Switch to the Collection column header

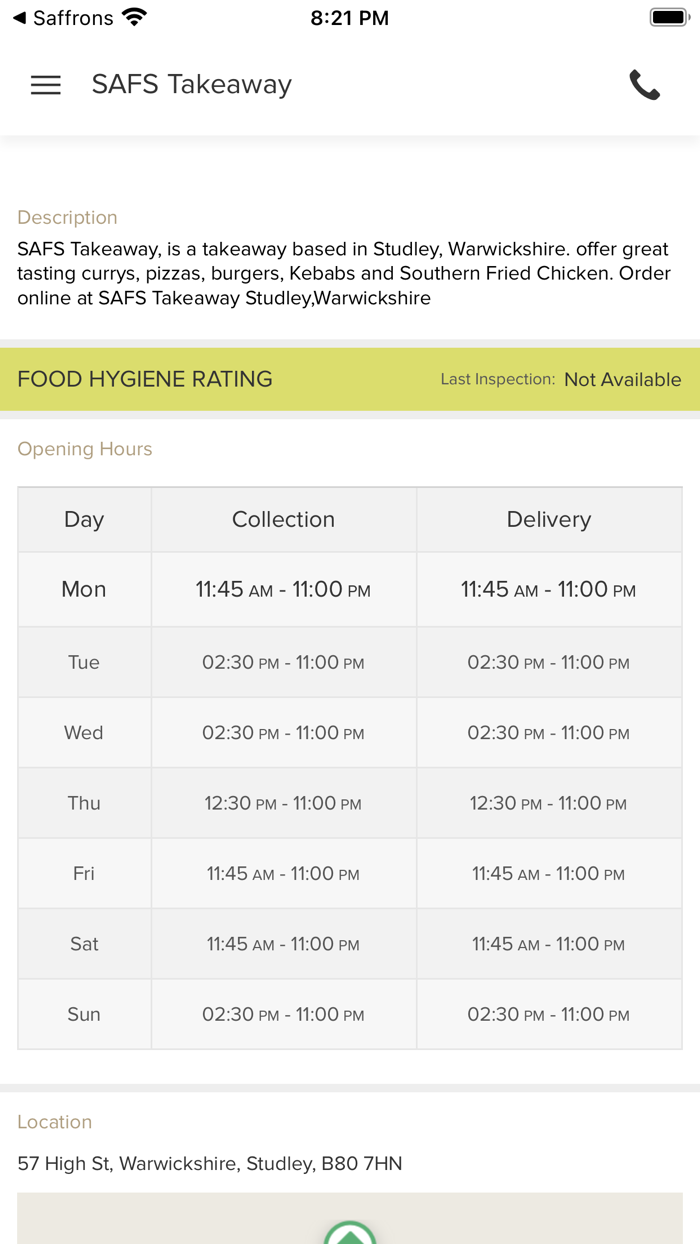[x=283, y=519]
